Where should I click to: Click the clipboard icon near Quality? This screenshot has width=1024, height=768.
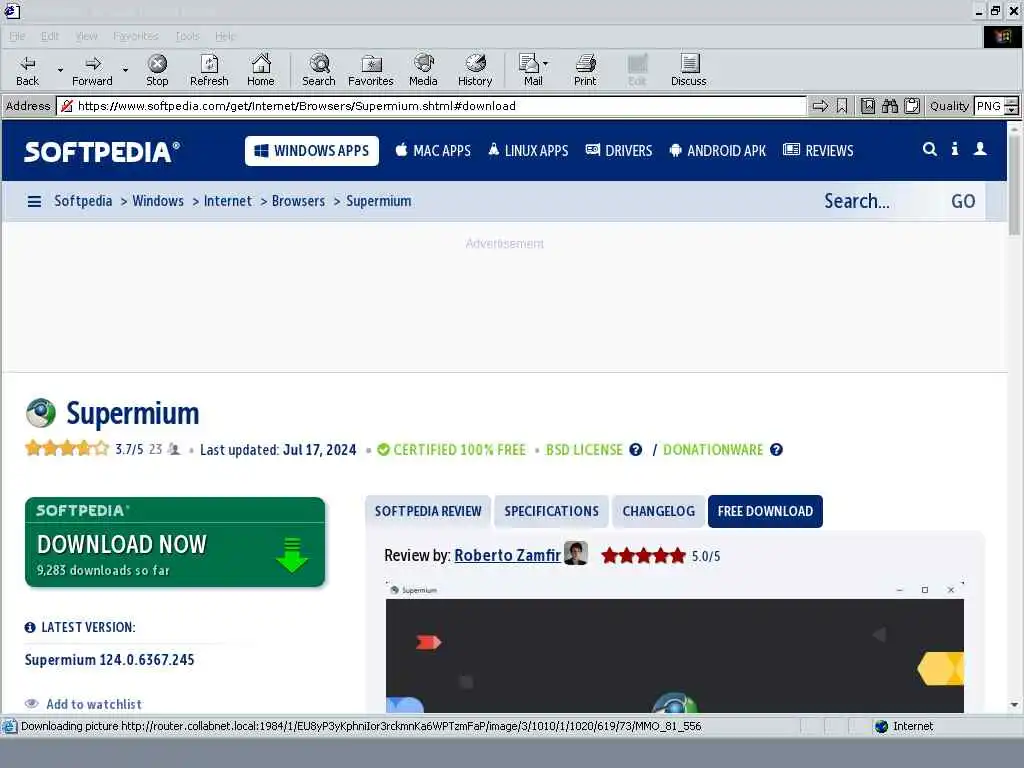point(912,106)
